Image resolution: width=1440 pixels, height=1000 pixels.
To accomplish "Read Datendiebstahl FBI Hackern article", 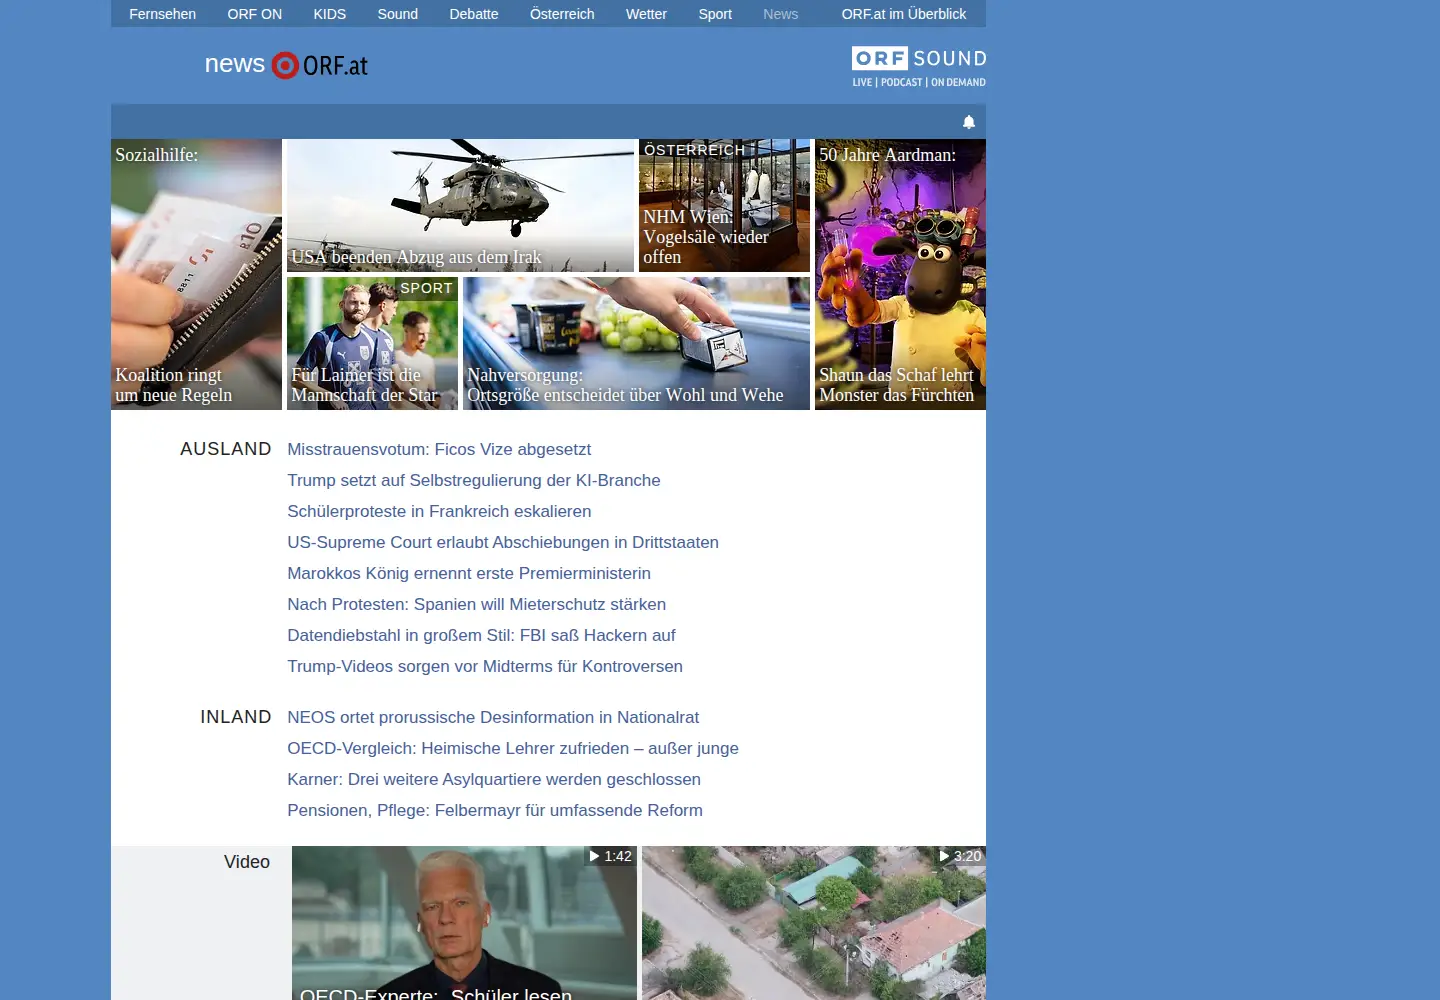I will coord(481,635).
